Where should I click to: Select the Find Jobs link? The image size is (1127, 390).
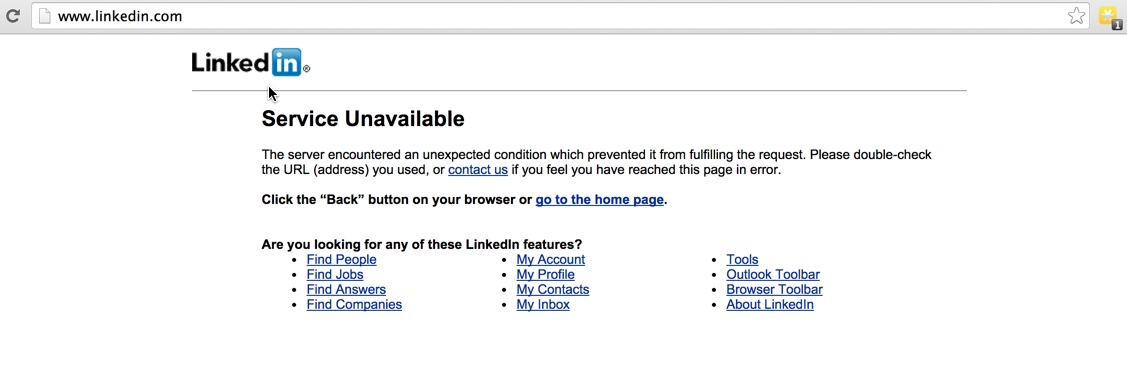[335, 274]
